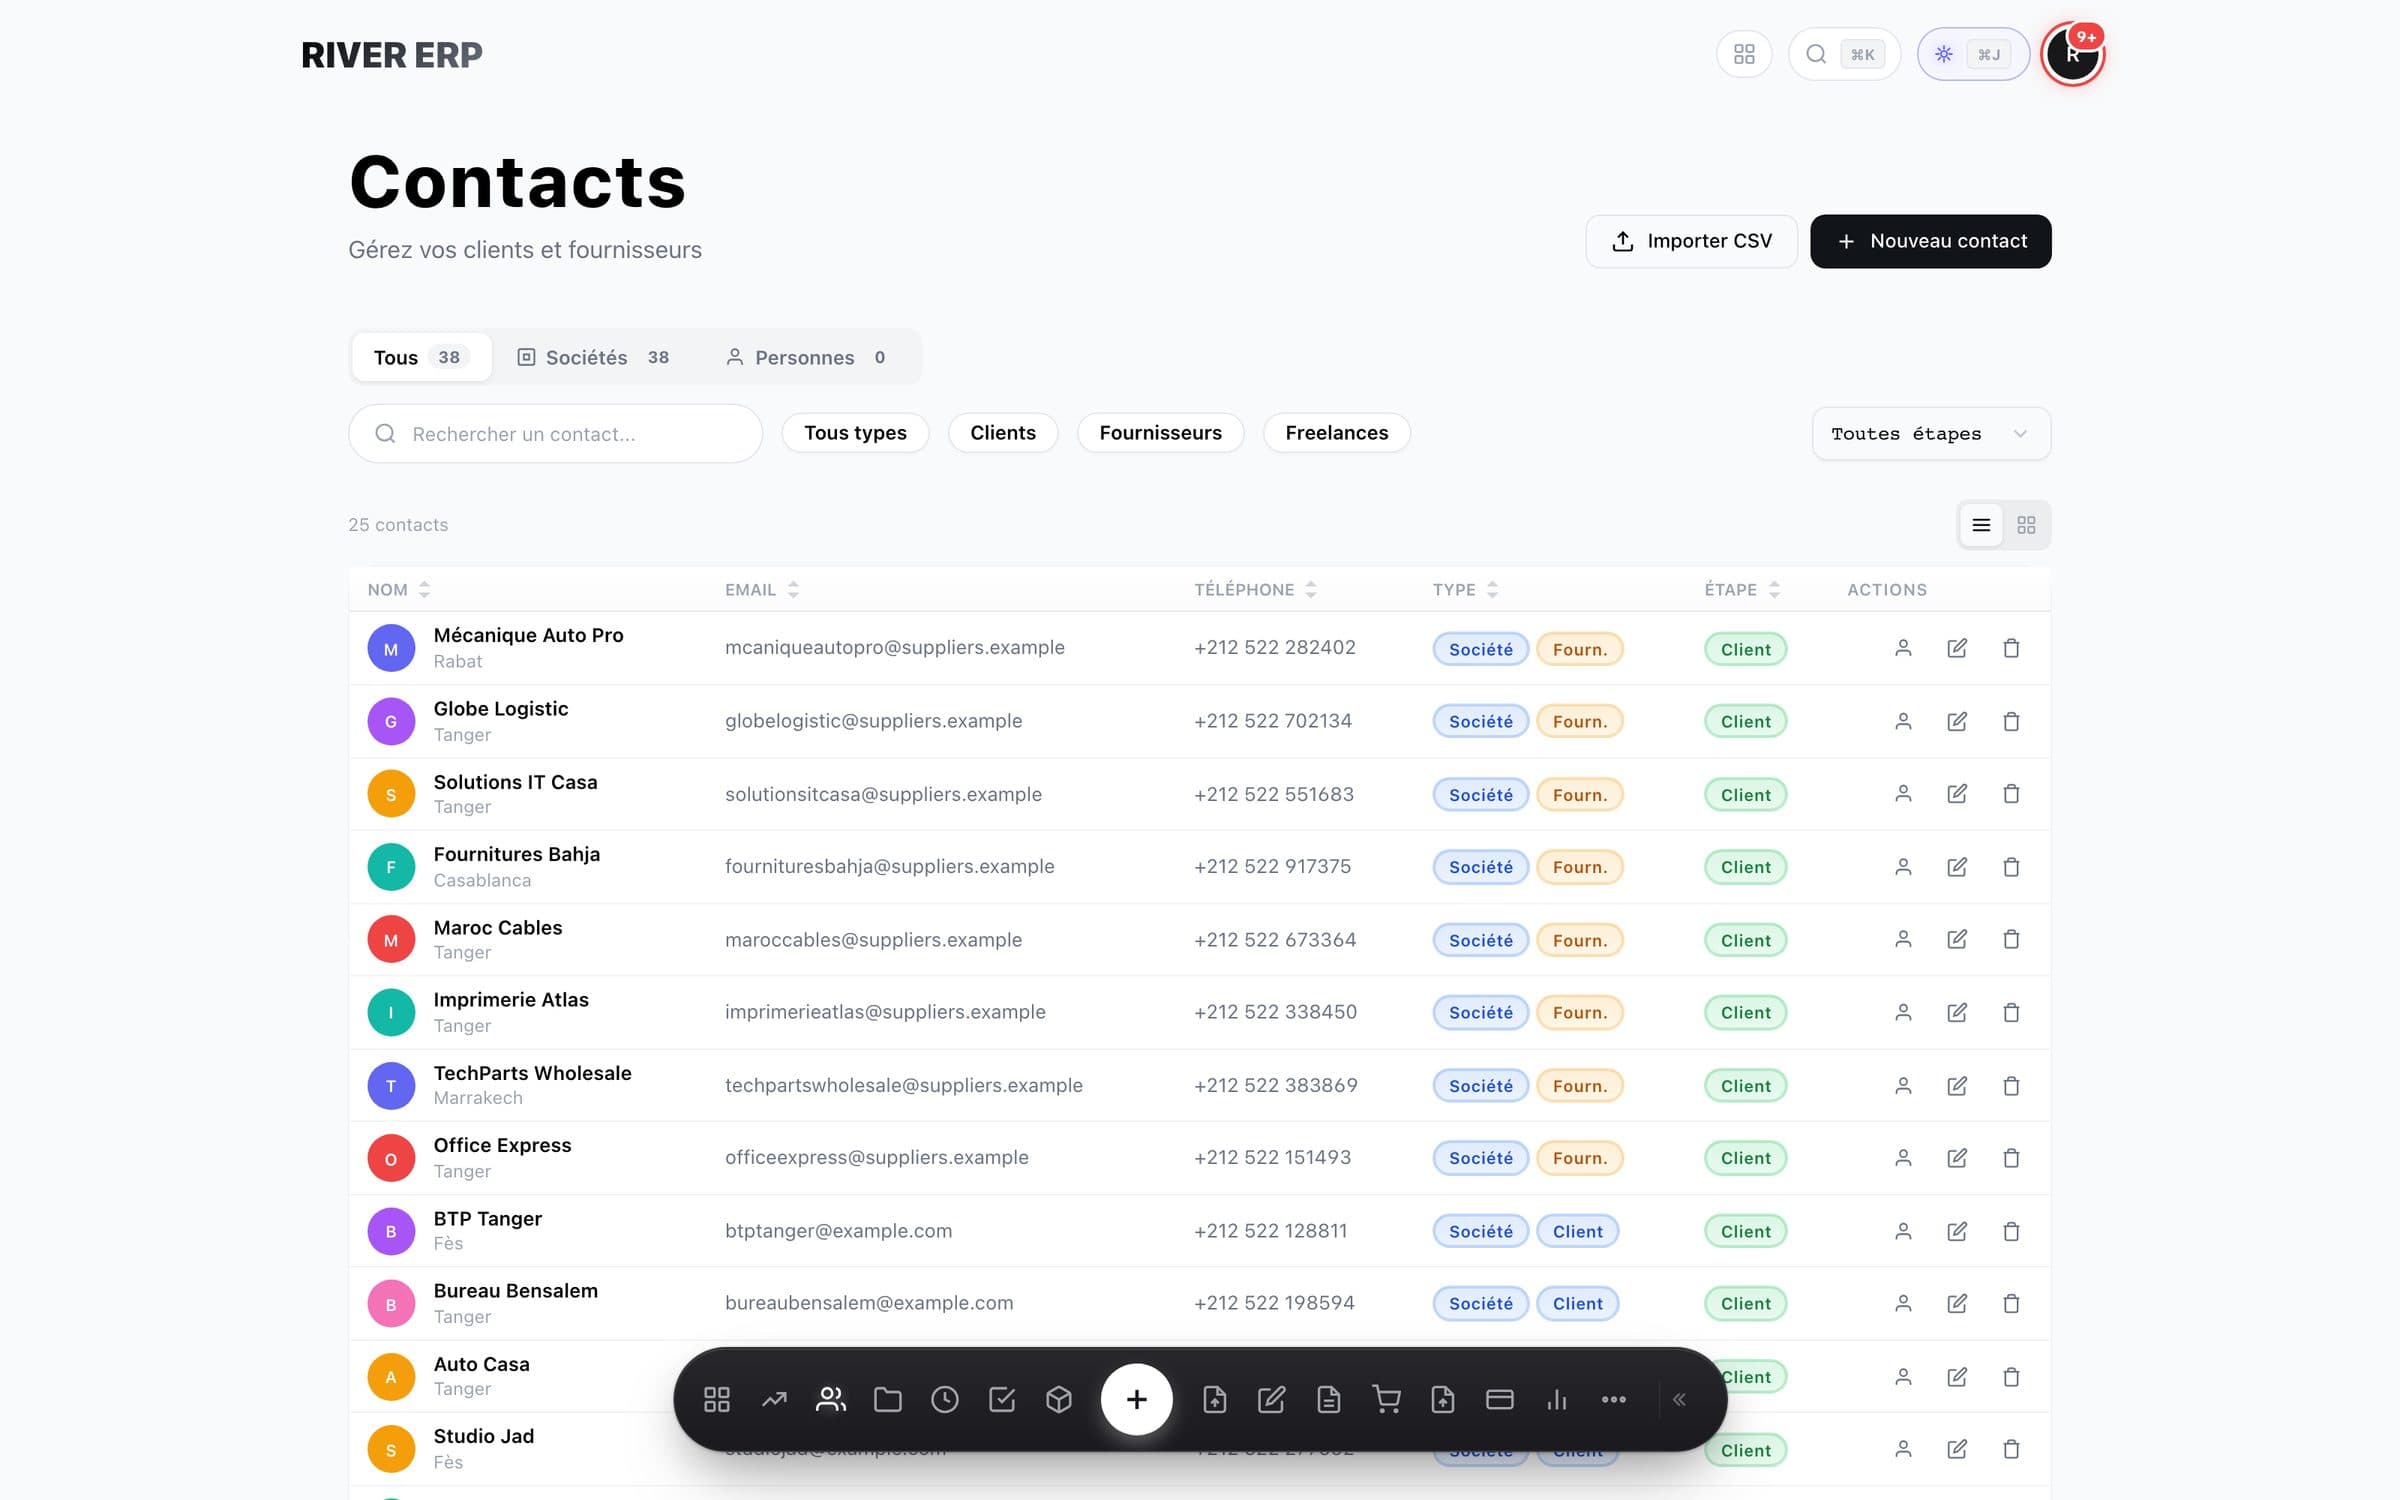
Task: Click the white plus button in the dock
Action: [1136, 1399]
